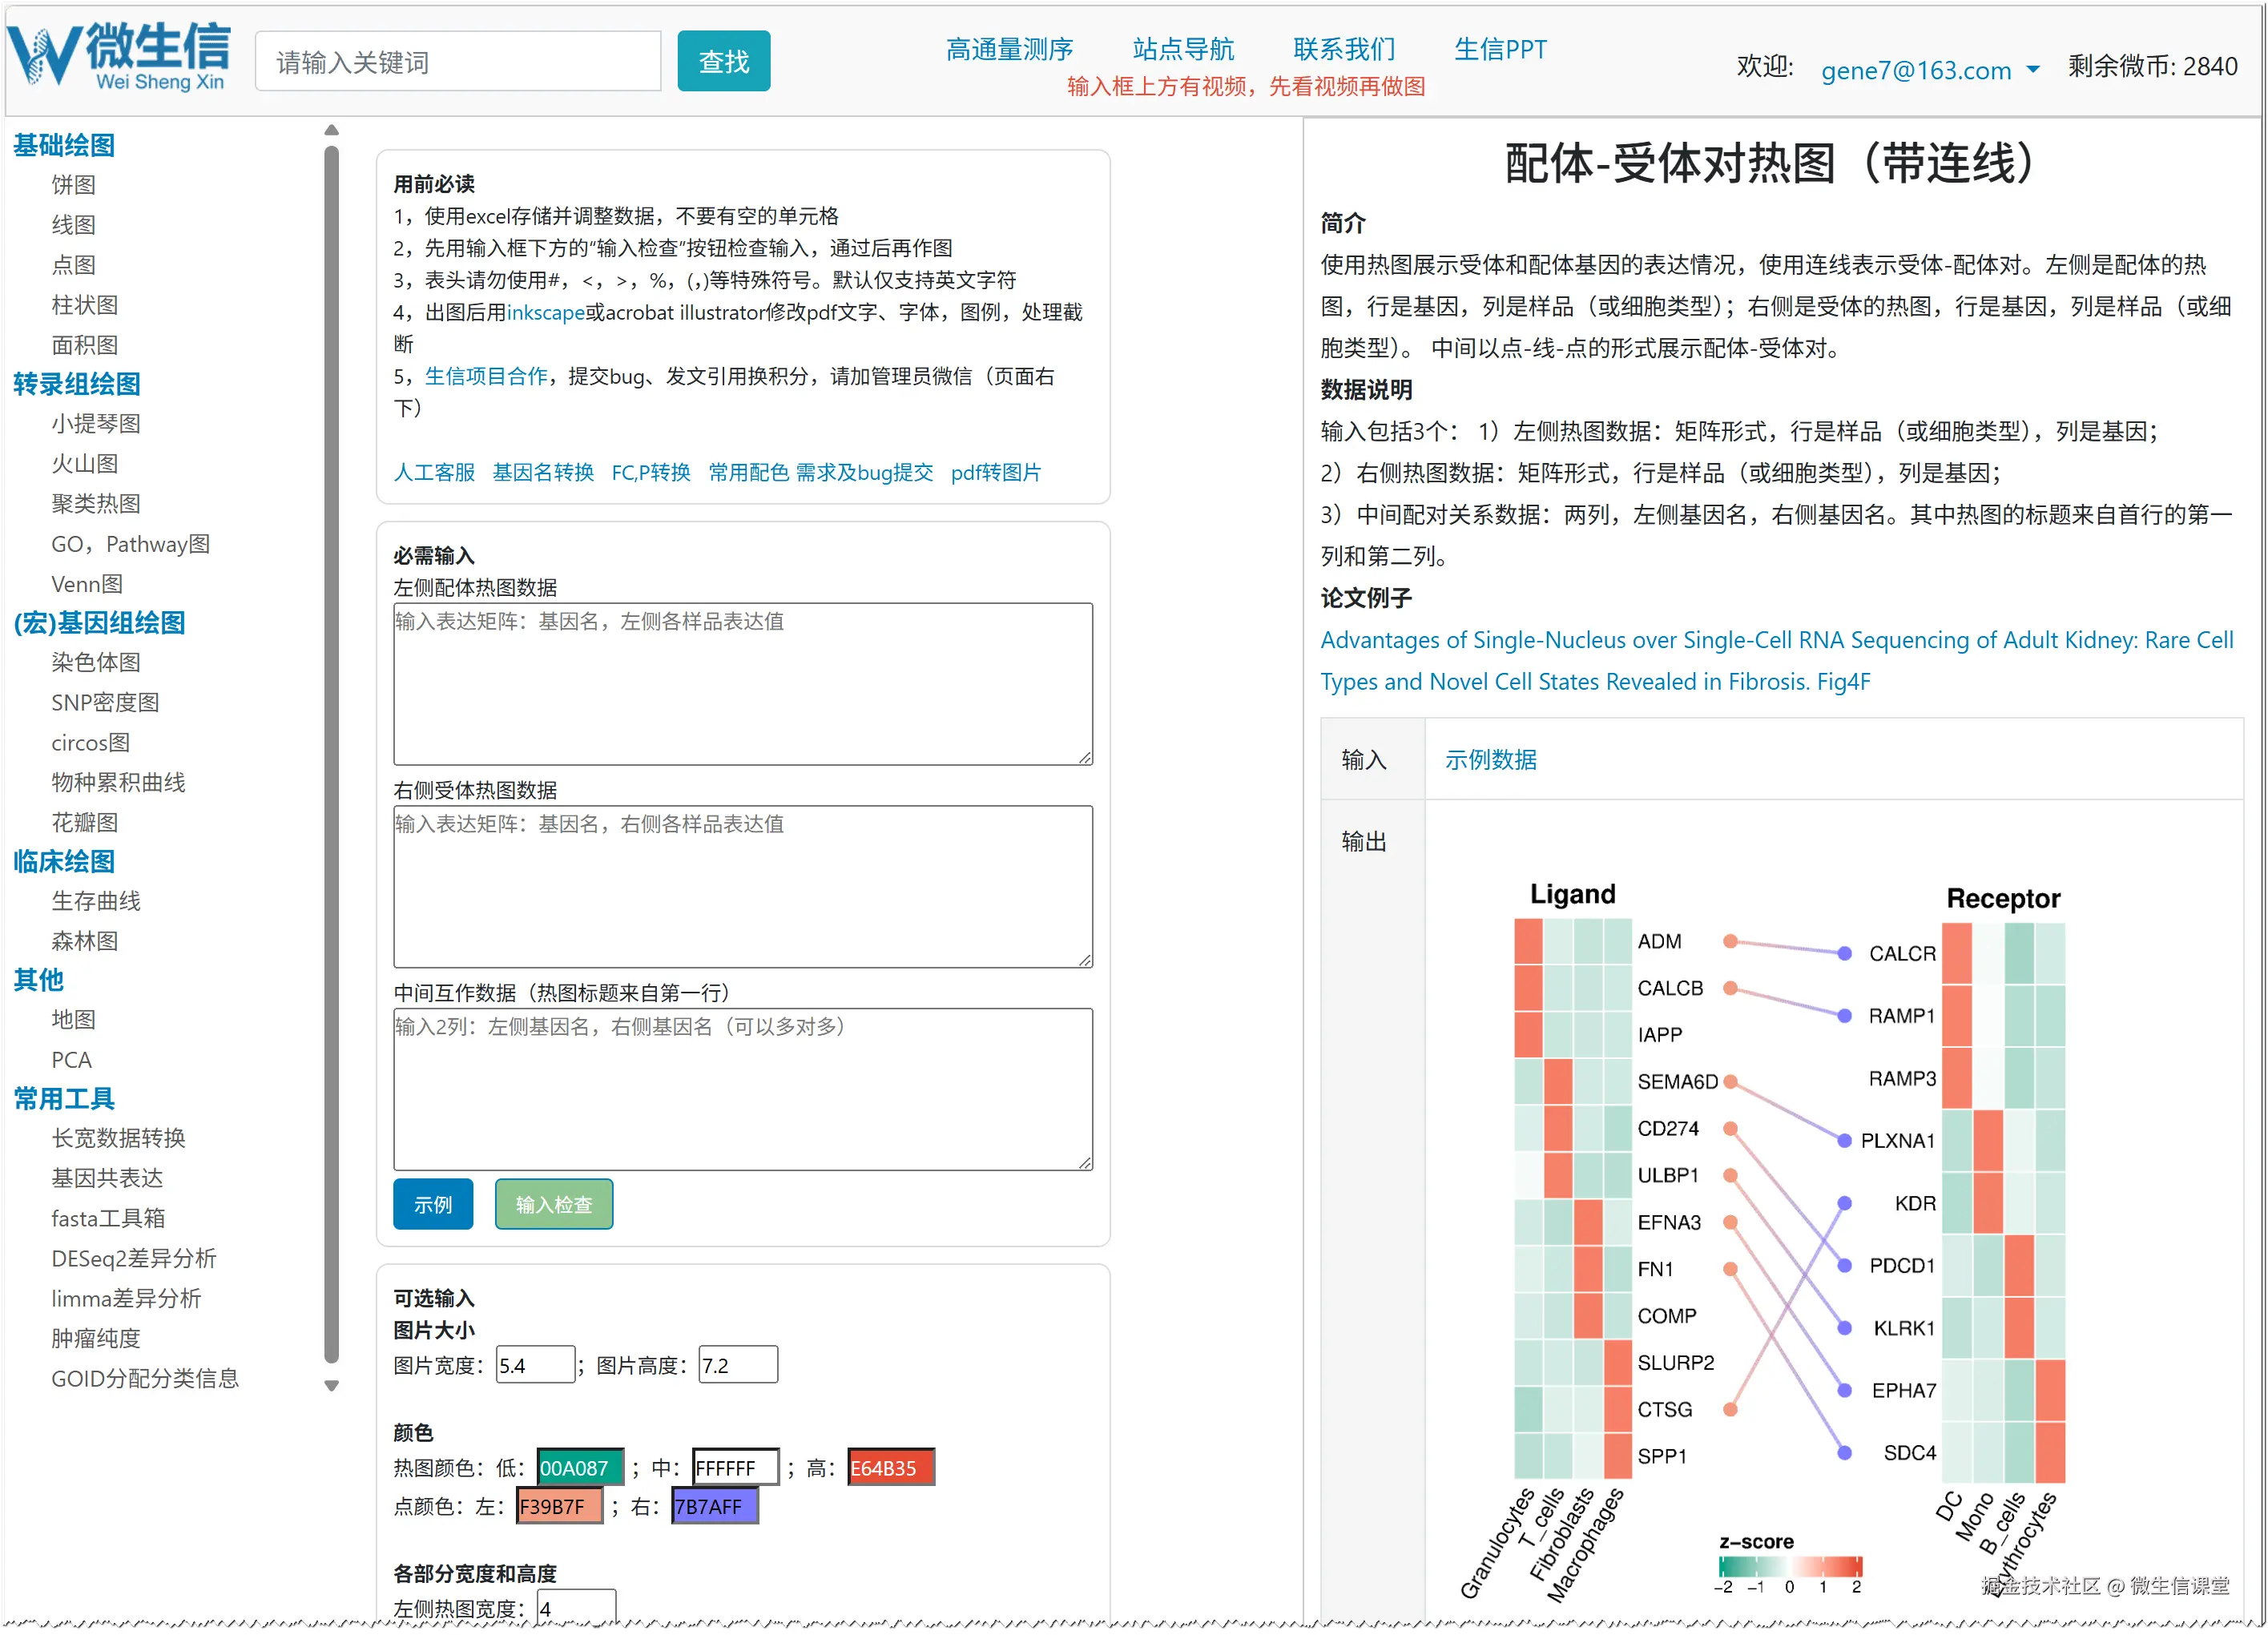Viewport: 2268px width, 1635px height.
Task: Click the blue 示例 button
Action: (432, 1205)
